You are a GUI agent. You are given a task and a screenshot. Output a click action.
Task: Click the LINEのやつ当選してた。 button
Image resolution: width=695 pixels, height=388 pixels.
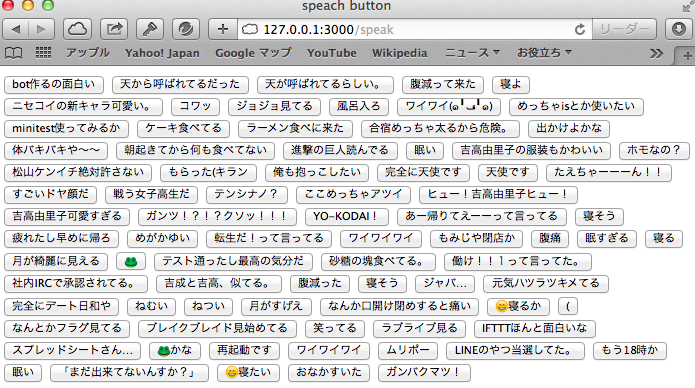click(515, 351)
